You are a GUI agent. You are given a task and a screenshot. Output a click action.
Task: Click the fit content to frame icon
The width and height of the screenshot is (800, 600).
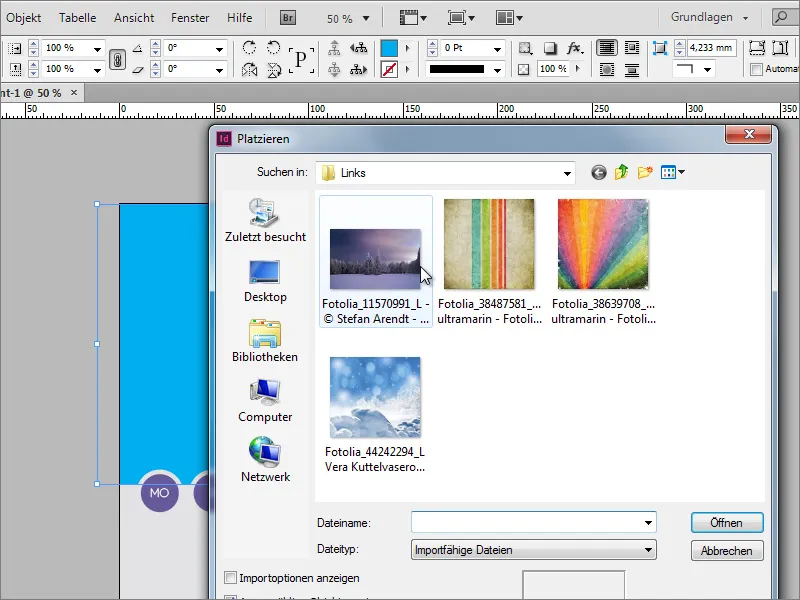click(x=757, y=48)
